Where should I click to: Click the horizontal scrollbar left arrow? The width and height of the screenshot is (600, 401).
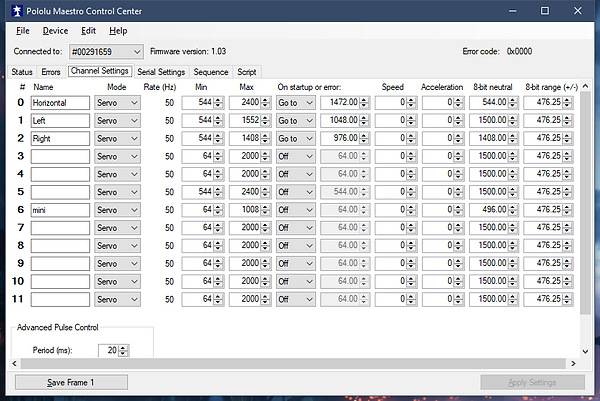click(15, 363)
